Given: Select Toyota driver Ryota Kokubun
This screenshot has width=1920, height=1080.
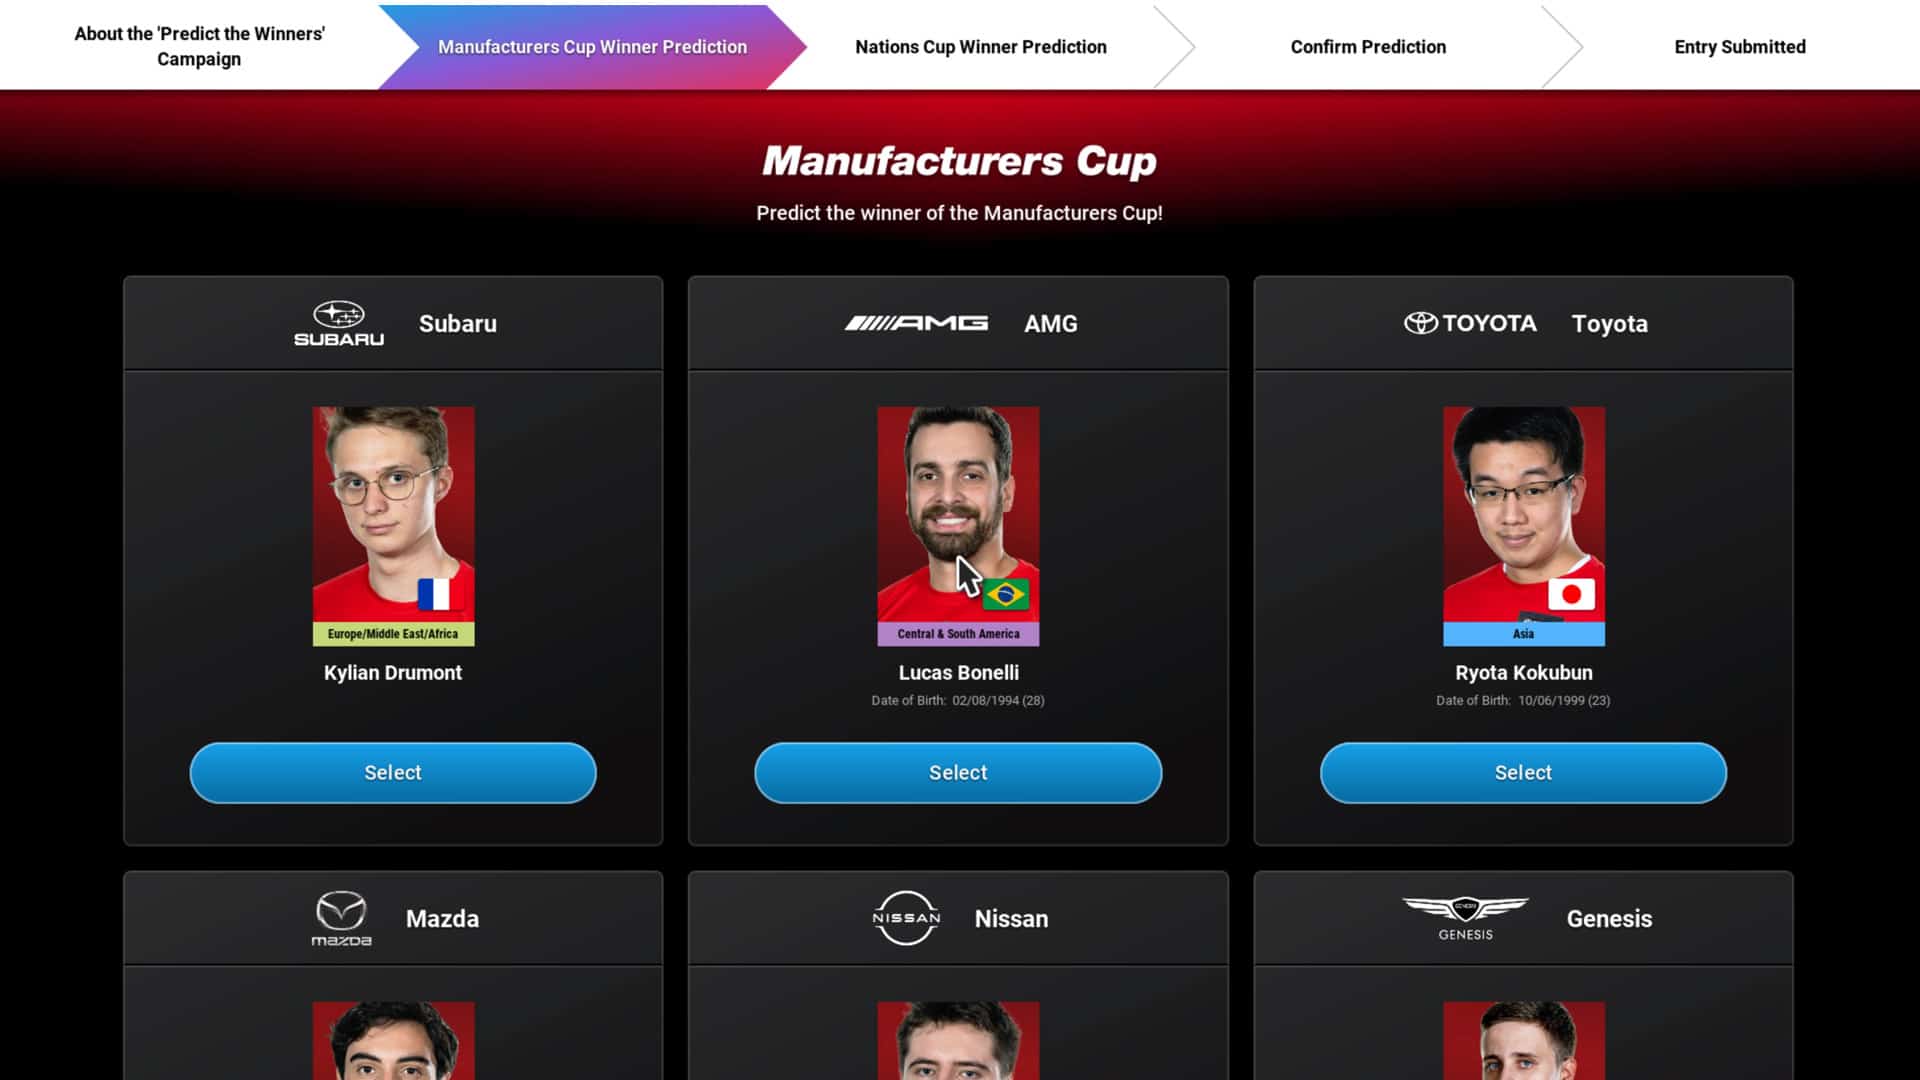Looking at the screenshot, I should (x=1523, y=773).
